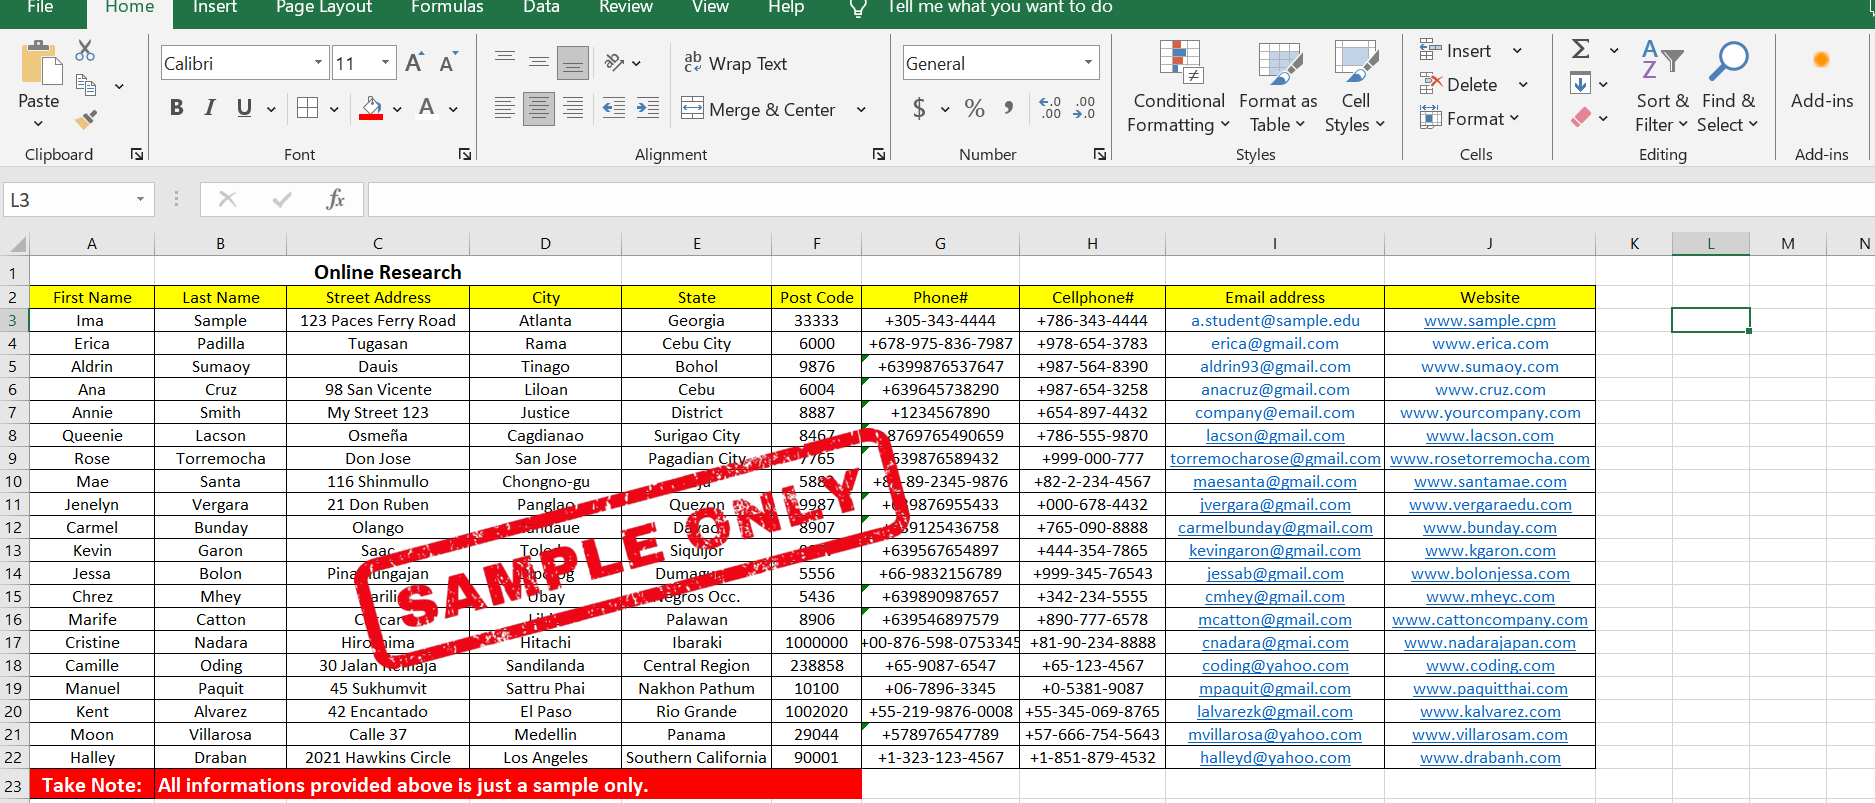This screenshot has height=803, width=1875.
Task: Open Find & Select magnifier
Action: click(1729, 88)
